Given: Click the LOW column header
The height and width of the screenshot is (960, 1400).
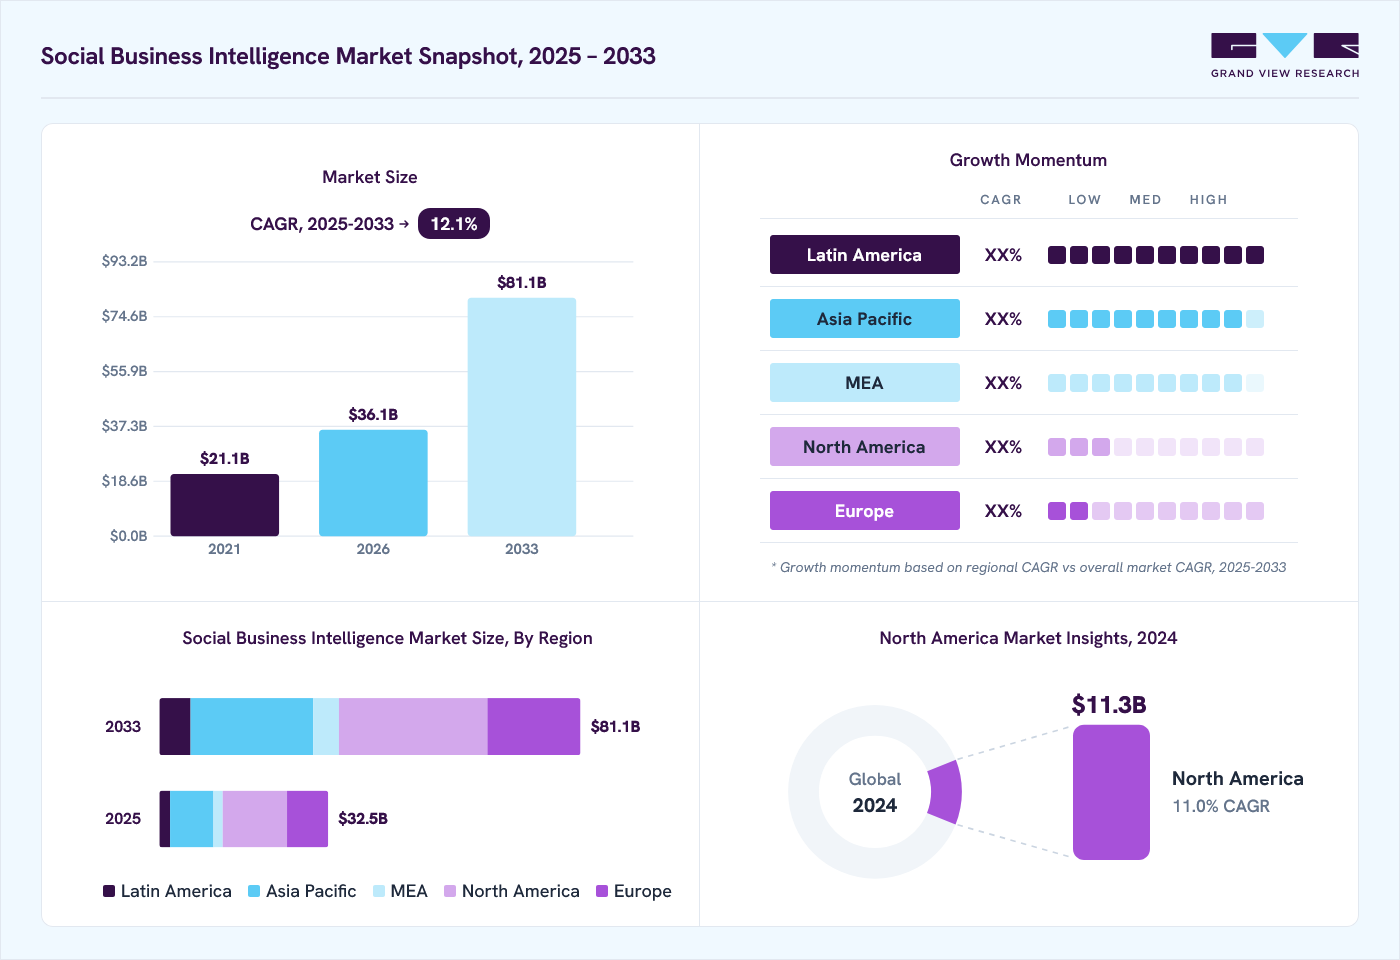Looking at the screenshot, I should click(1084, 200).
